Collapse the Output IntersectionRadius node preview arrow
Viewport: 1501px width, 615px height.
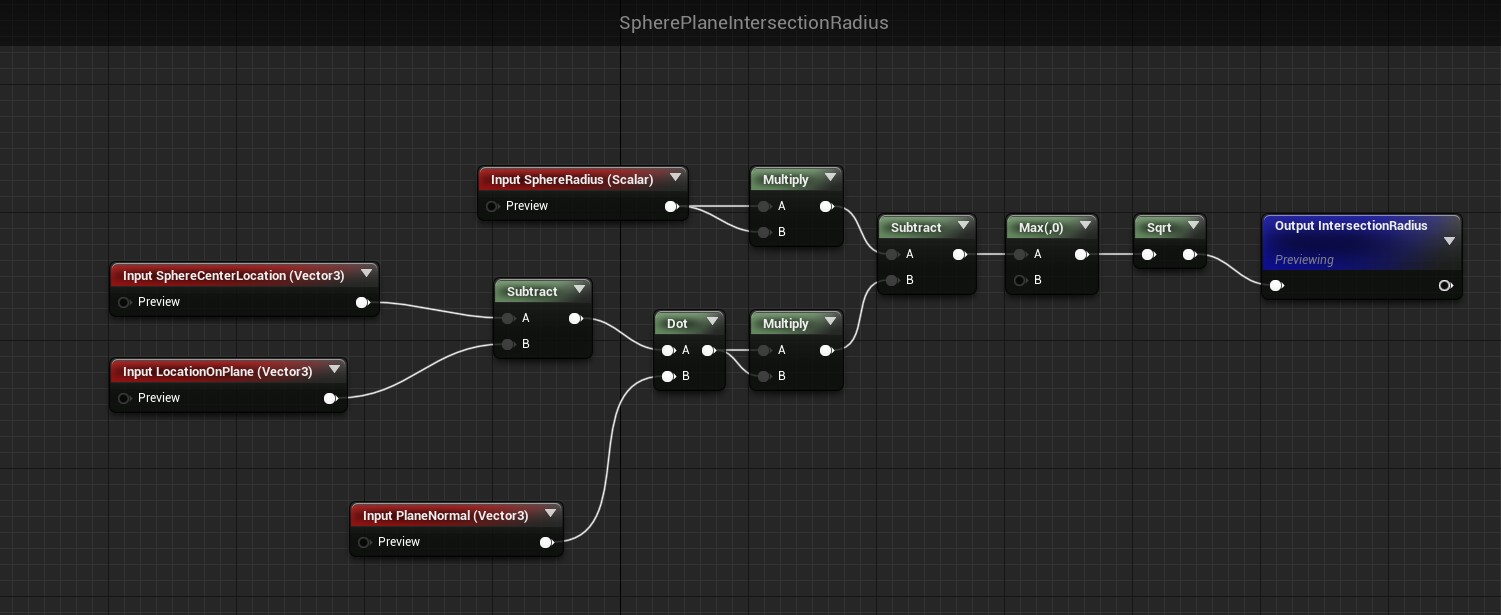click(x=1449, y=241)
